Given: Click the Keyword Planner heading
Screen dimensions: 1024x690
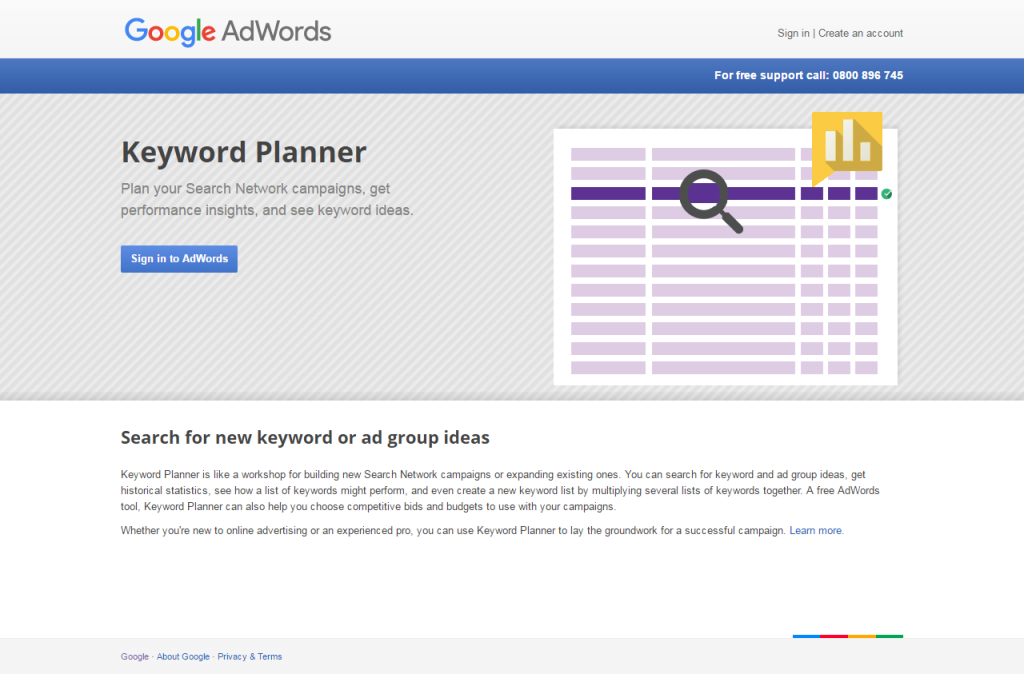Looking at the screenshot, I should 244,152.
